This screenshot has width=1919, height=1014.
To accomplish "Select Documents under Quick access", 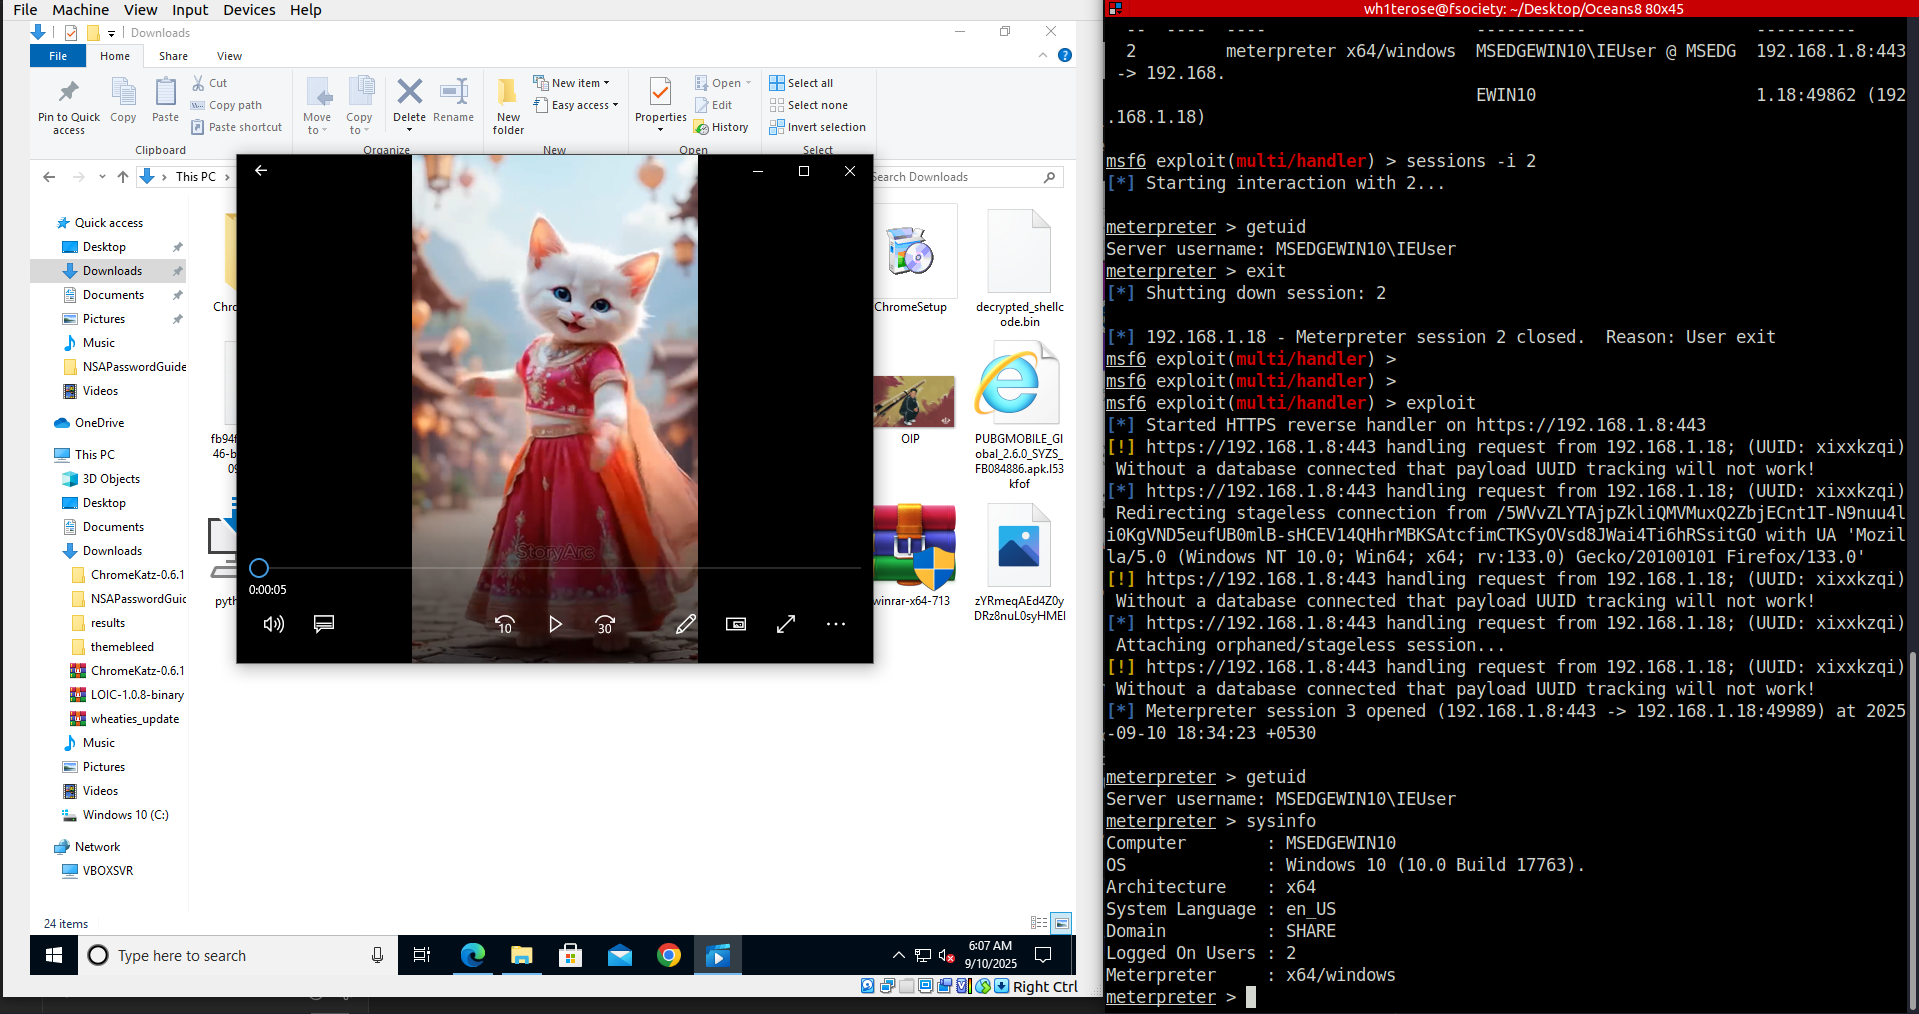I will [113, 295].
